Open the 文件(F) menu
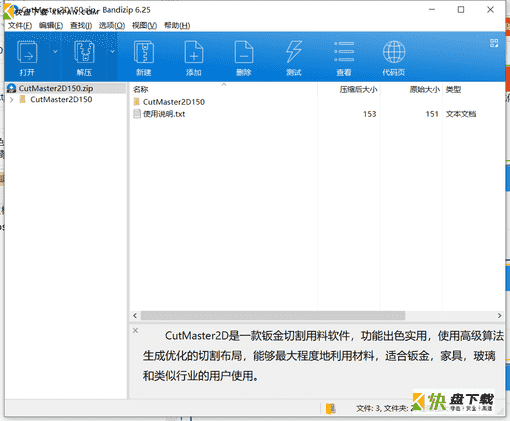 pos(20,26)
